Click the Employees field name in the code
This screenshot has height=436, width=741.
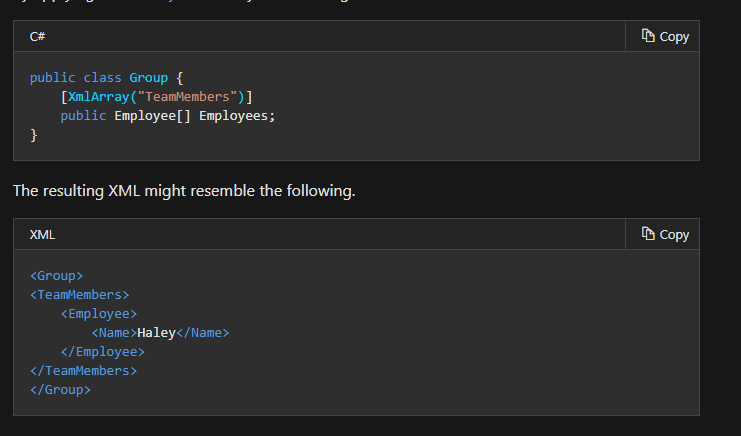tap(234, 116)
